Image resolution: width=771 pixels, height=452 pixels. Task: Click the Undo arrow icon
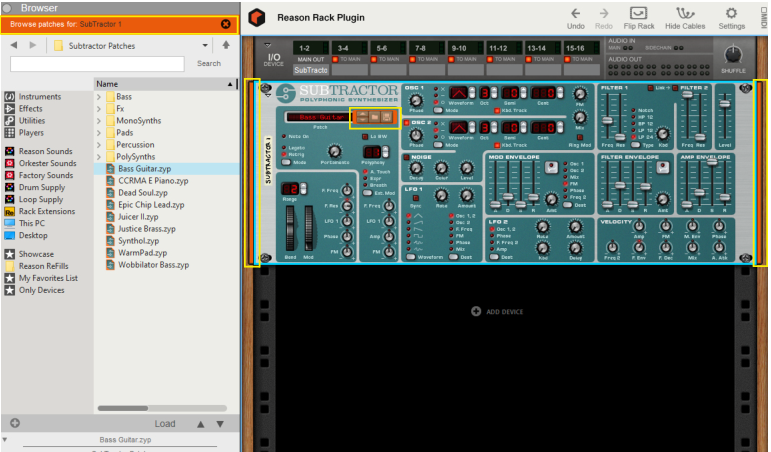[x=575, y=13]
